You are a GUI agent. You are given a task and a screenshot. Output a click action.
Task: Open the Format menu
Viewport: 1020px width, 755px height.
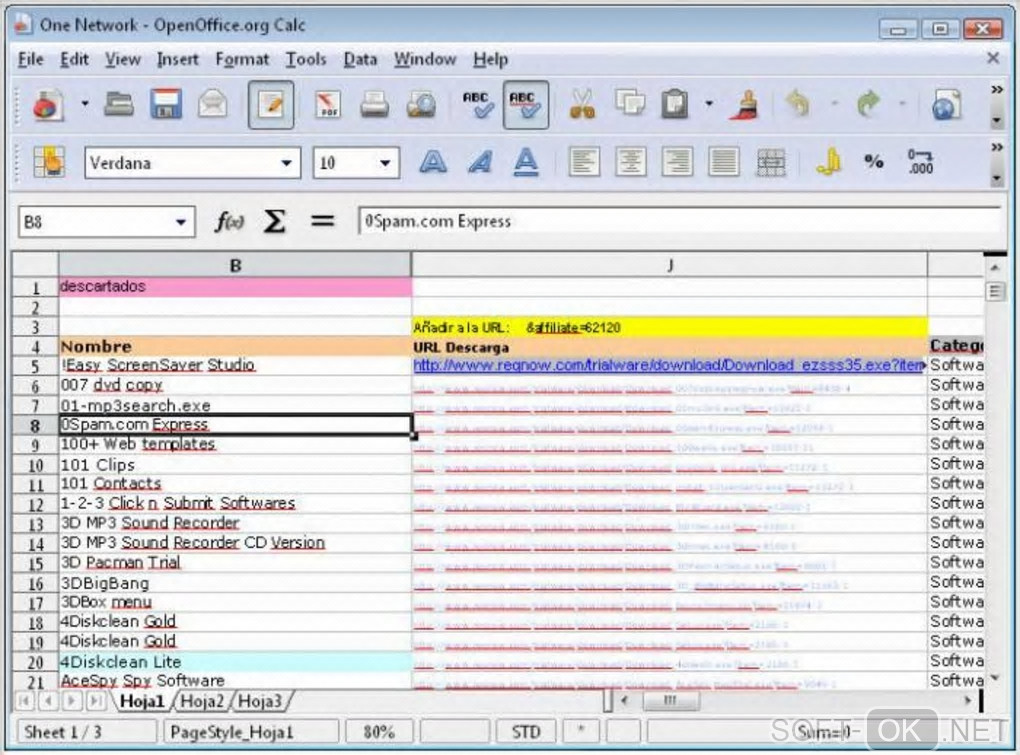coord(242,59)
